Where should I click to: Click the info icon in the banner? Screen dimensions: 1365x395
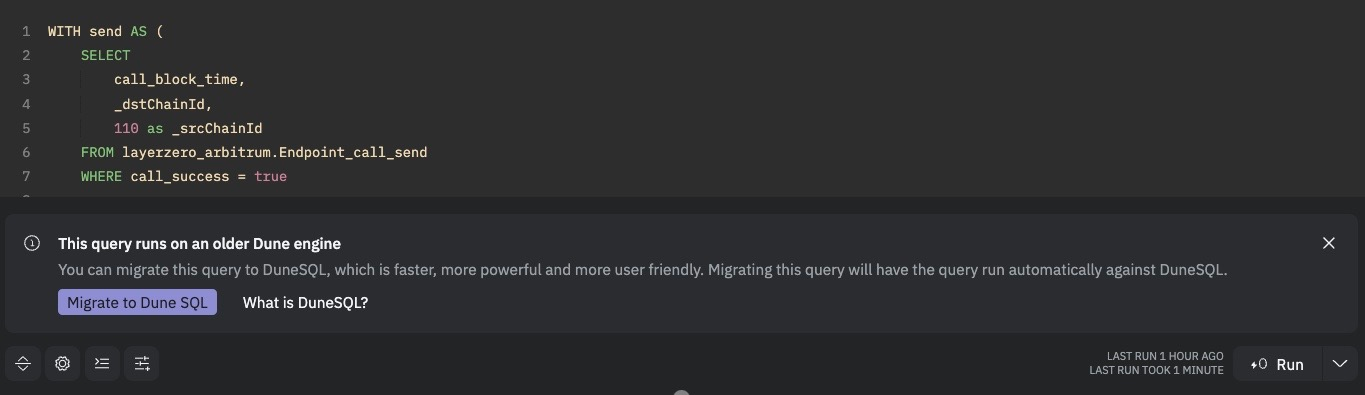pyautogui.click(x=32, y=243)
